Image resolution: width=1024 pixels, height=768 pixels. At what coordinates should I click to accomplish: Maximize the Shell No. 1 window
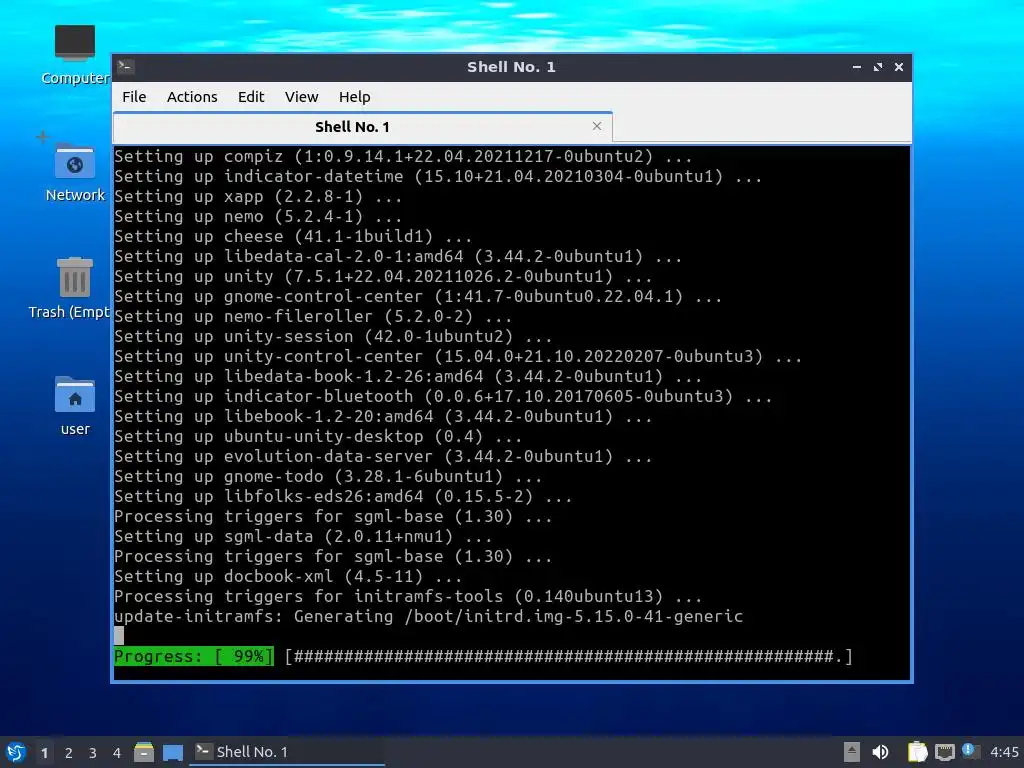click(878, 67)
